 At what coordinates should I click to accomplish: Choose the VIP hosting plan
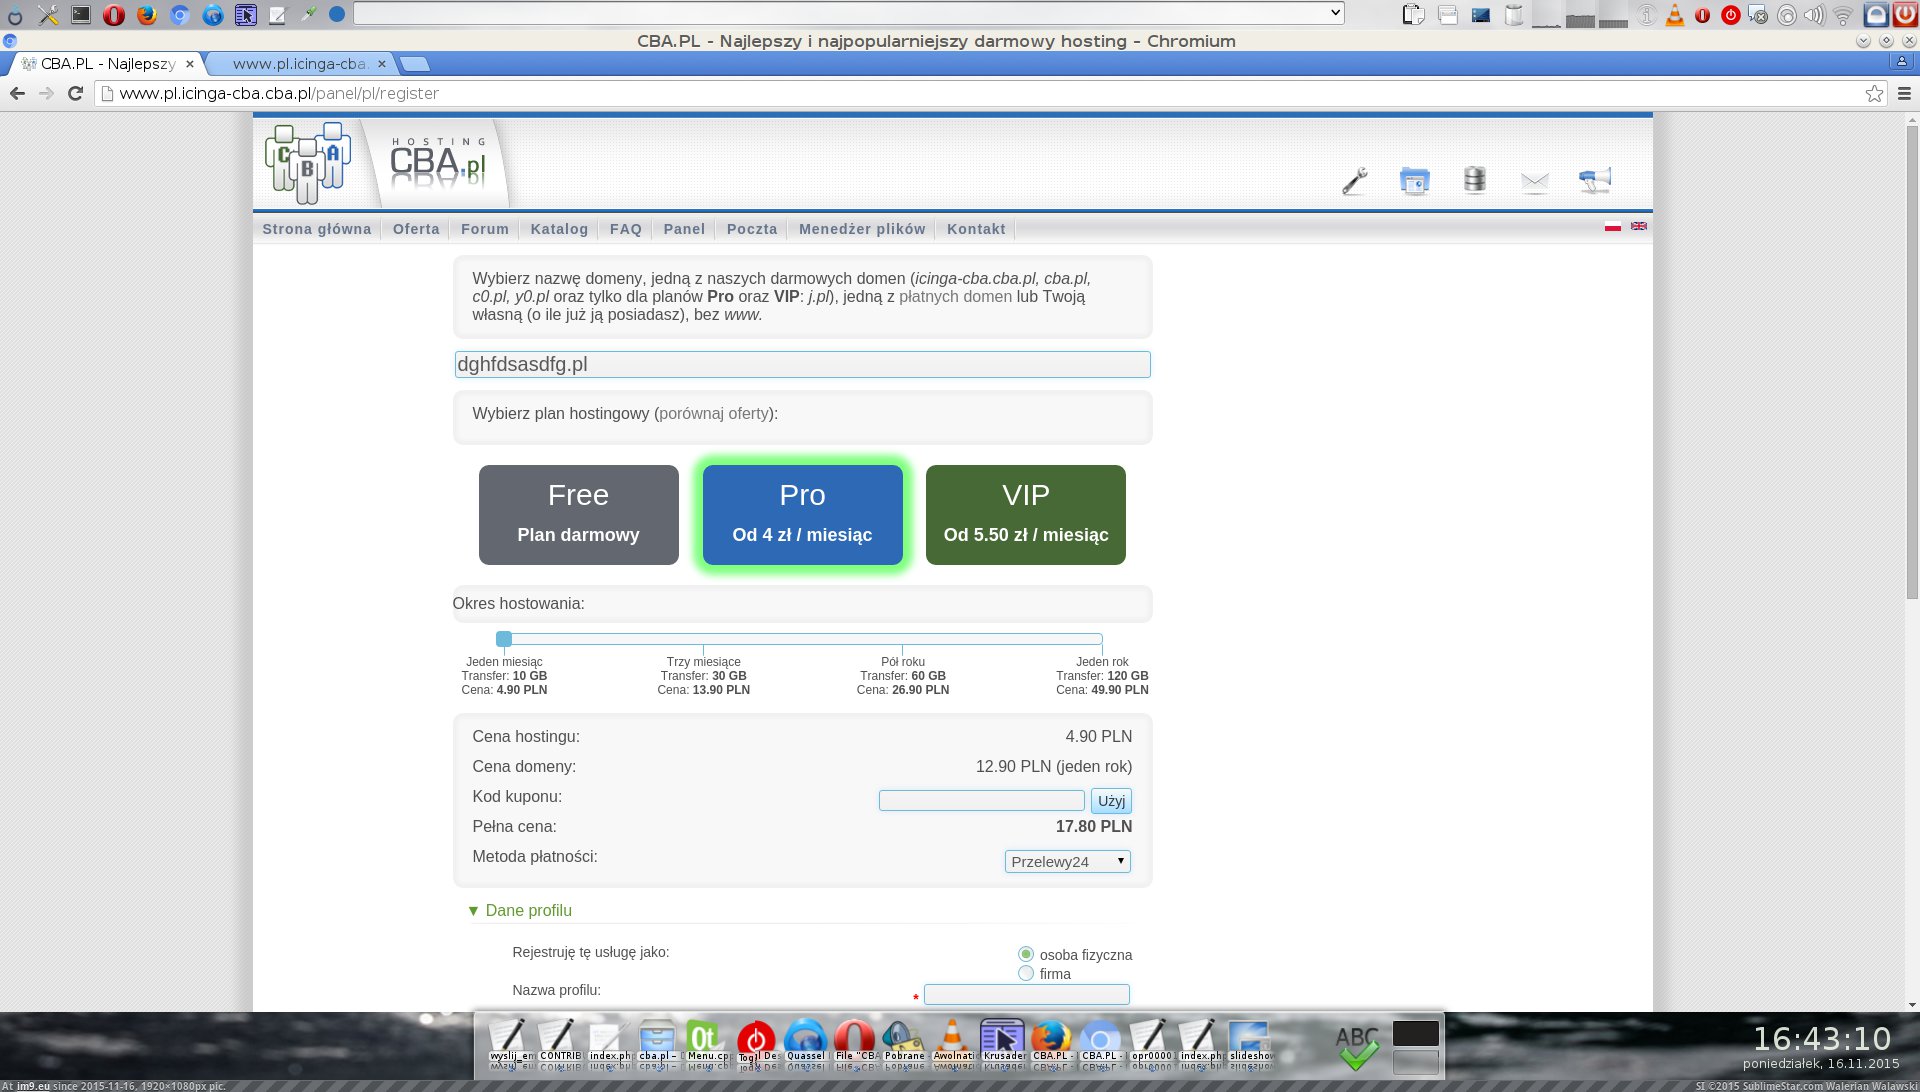tap(1025, 515)
